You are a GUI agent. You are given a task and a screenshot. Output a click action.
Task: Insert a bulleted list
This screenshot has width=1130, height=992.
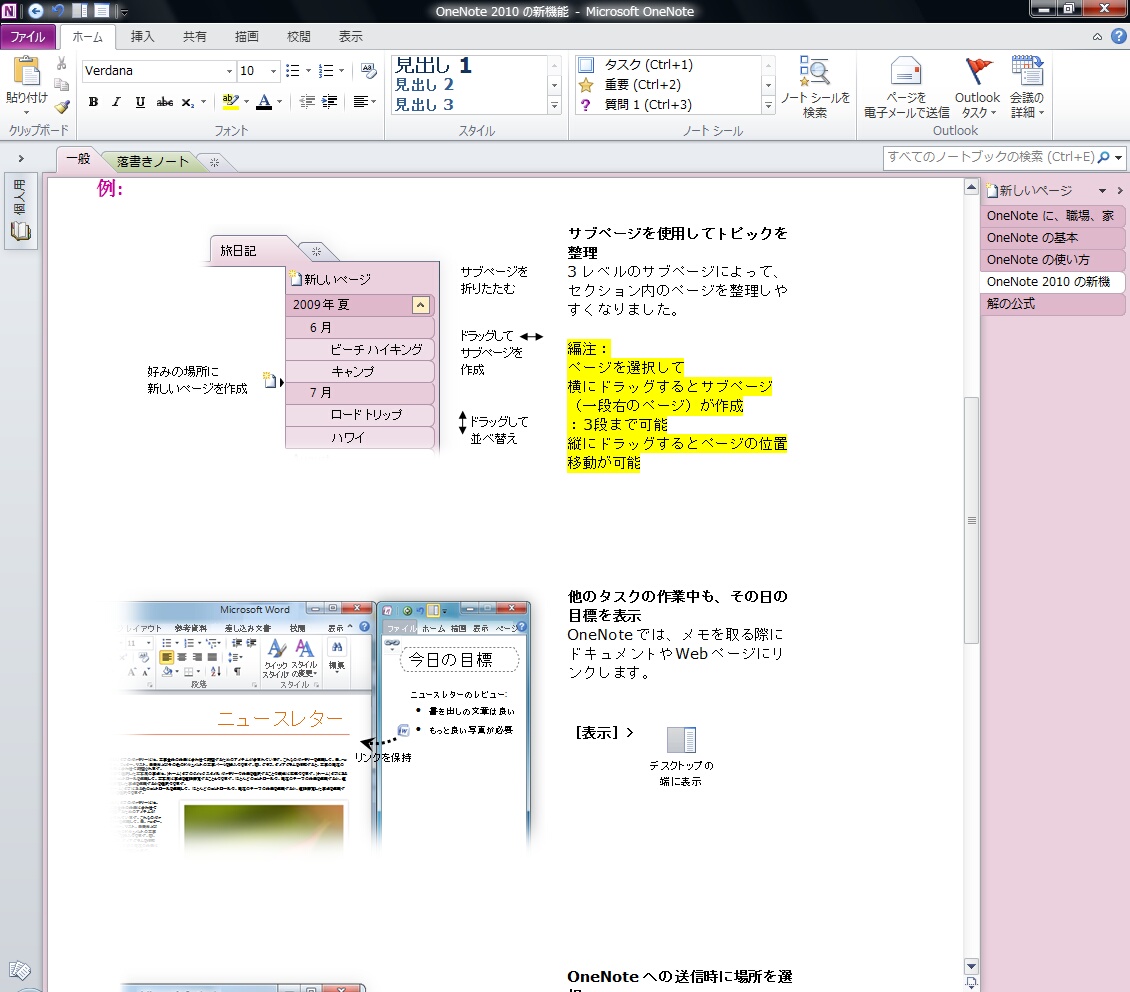[293, 71]
